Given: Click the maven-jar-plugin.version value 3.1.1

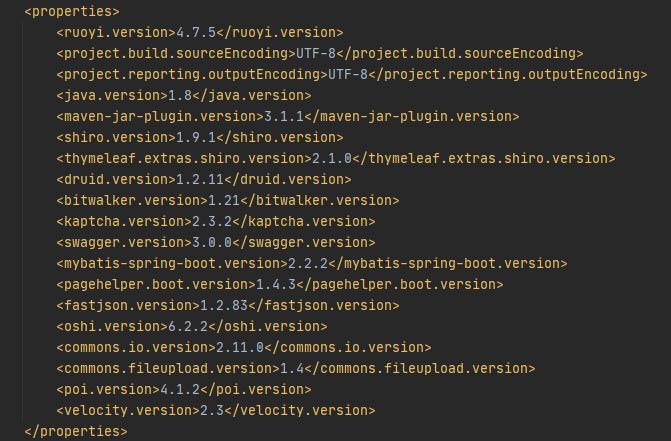Looking at the screenshot, I should [284, 116].
